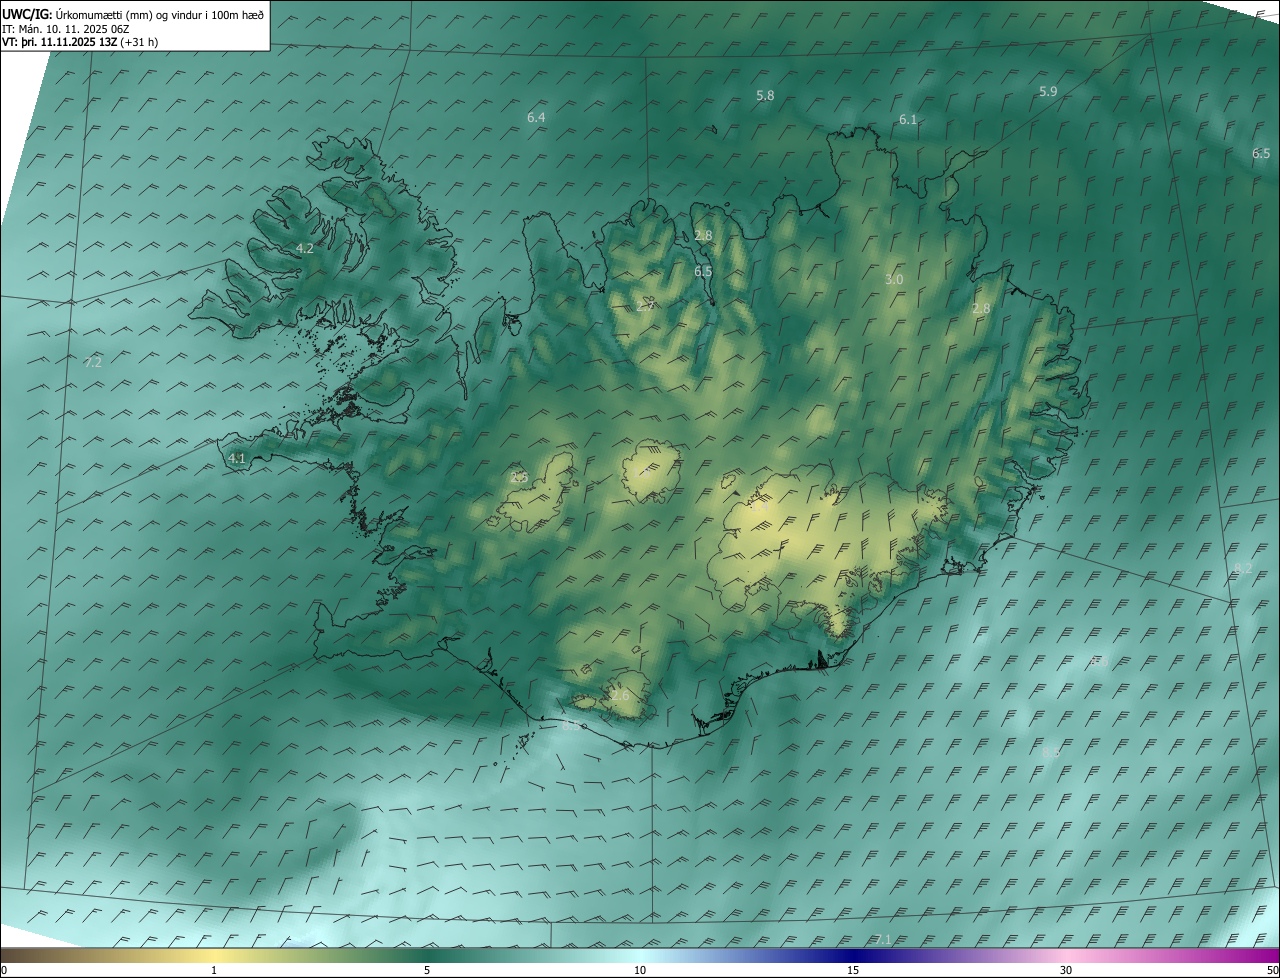
Task: Click the 2.6 value label on the southern glacier
Action: [x=620, y=695]
